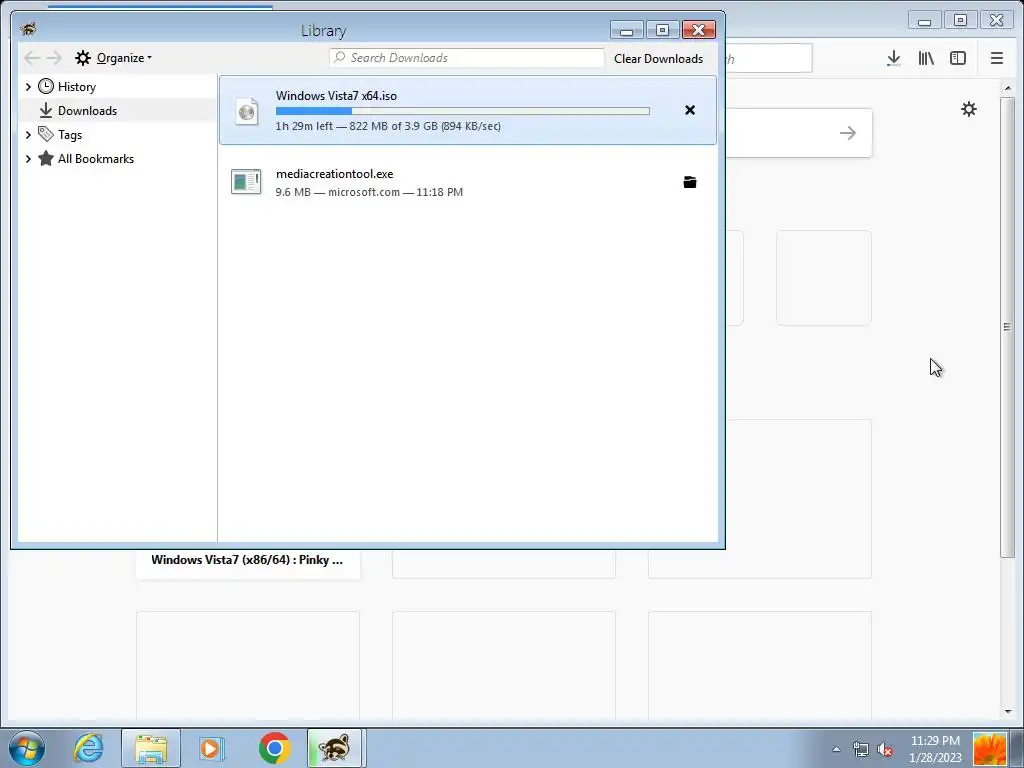Viewport: 1024px width, 768px height.
Task: Click the browser page vertical scrollbar
Action: [x=1007, y=327]
